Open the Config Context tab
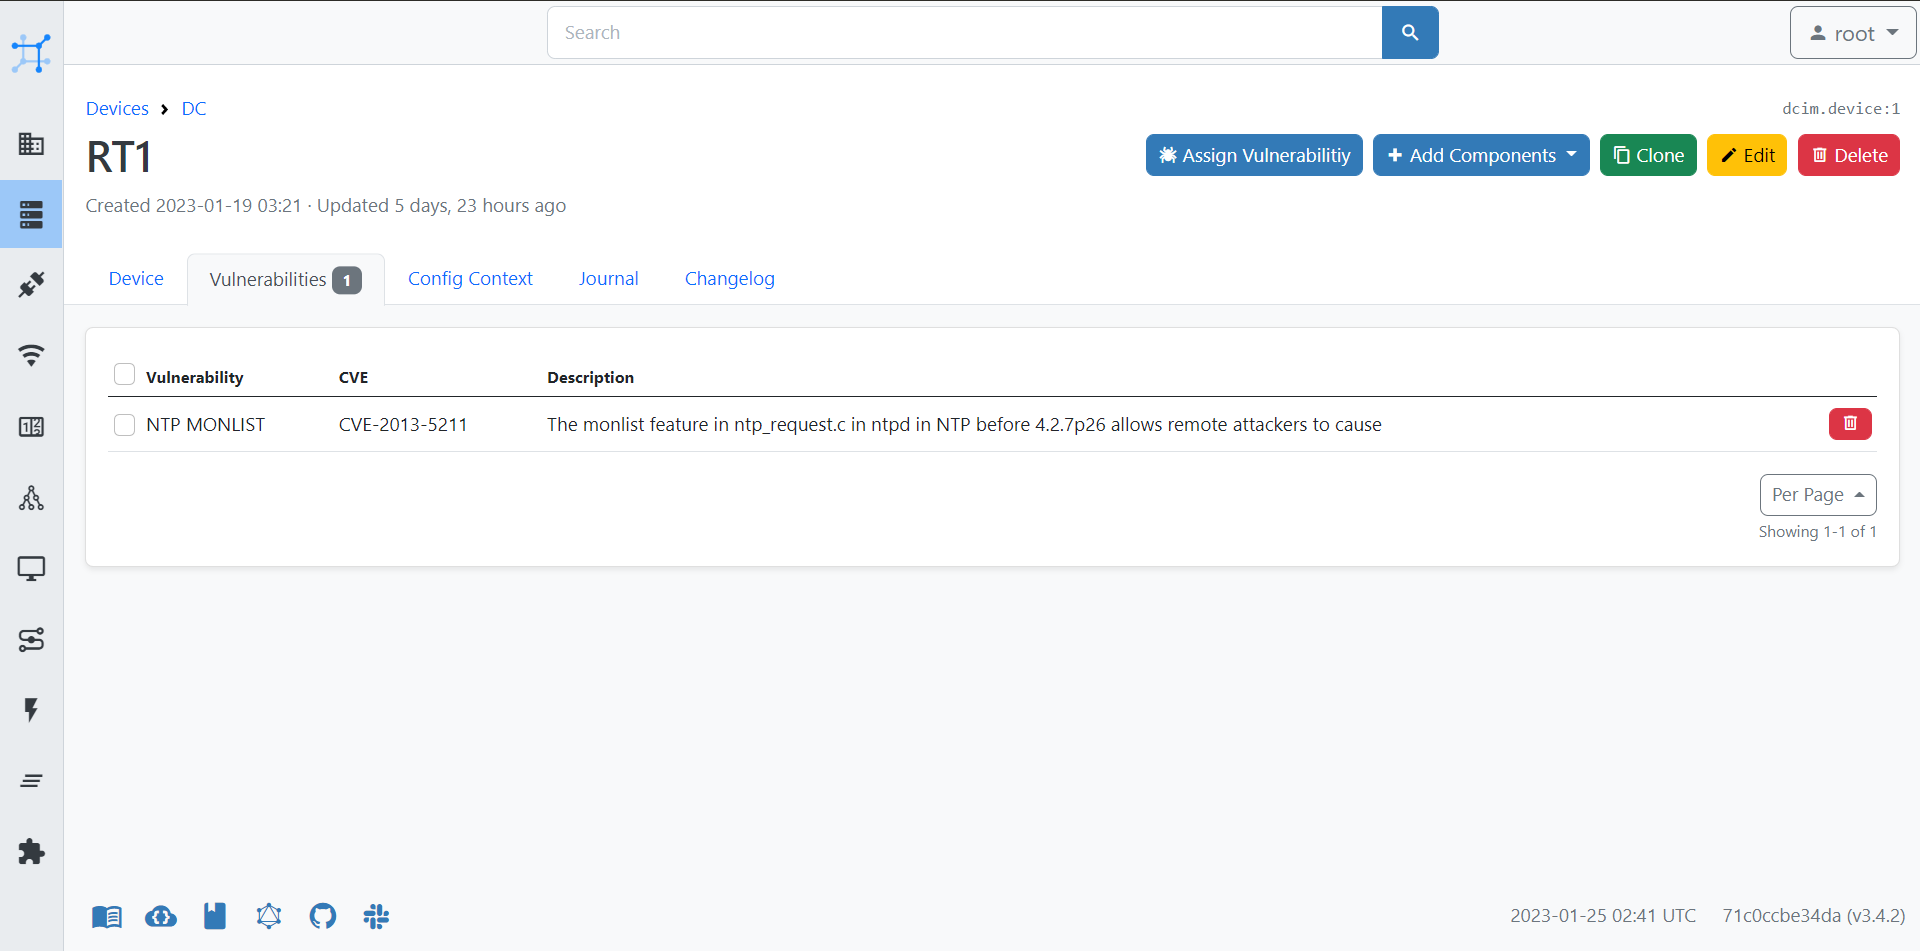This screenshot has height=951, width=1920. [470, 279]
